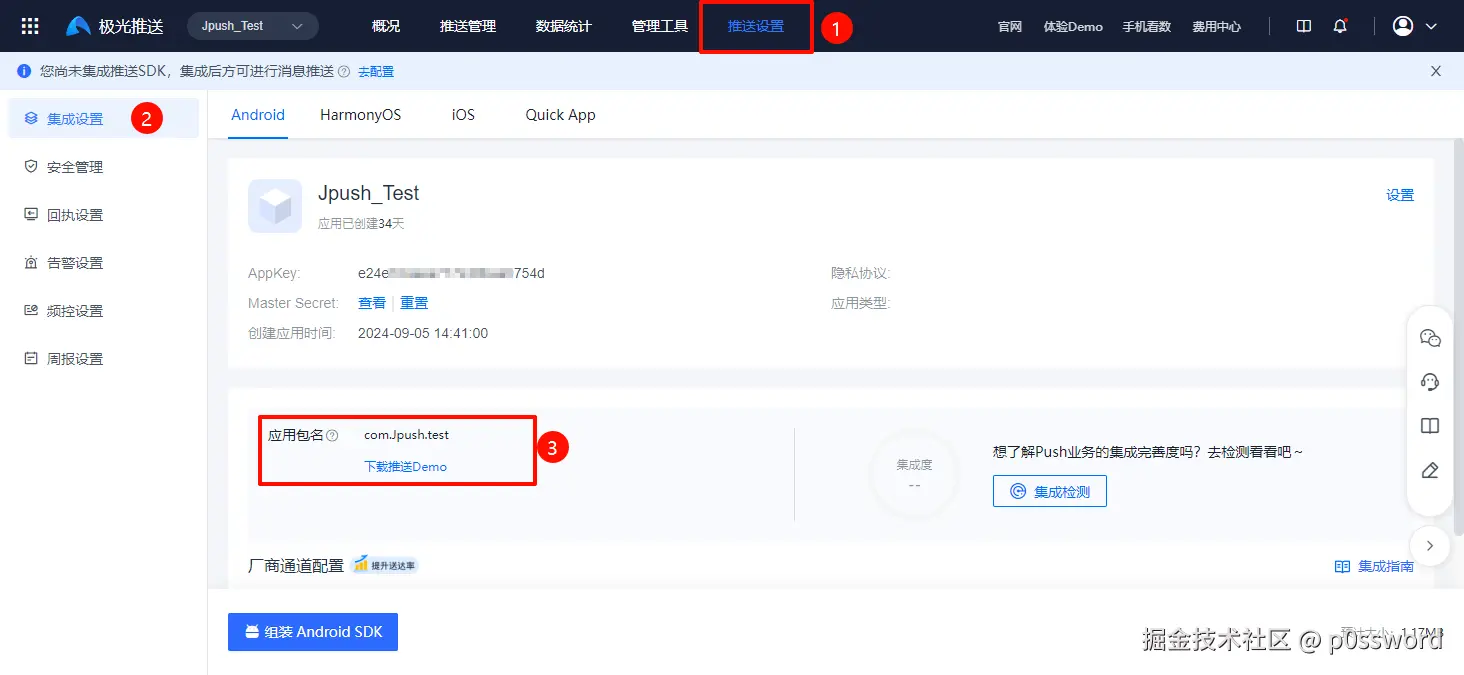
Task: Select the 推送设置 menu
Action: [x=756, y=26]
